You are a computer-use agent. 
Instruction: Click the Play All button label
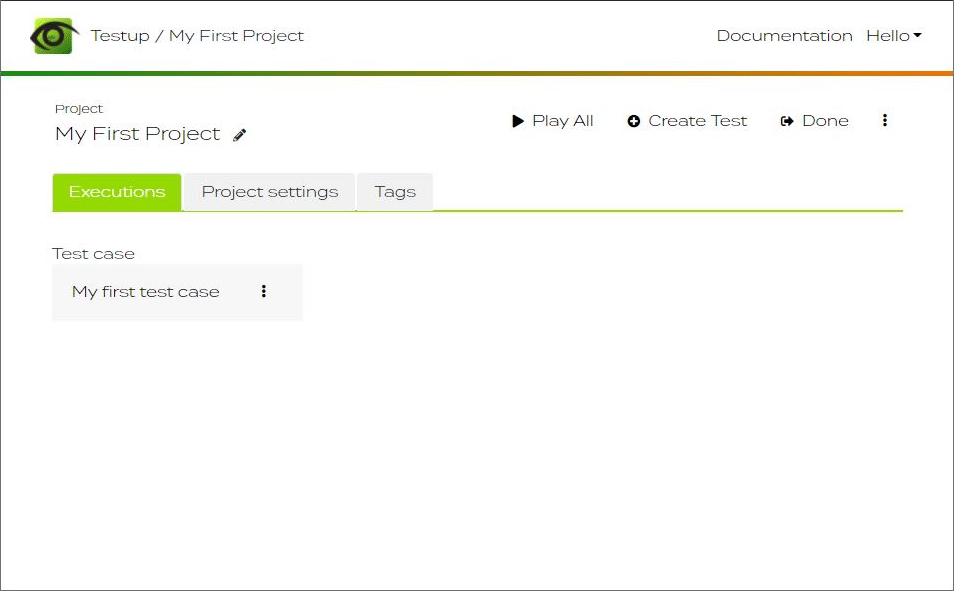pyautogui.click(x=563, y=121)
